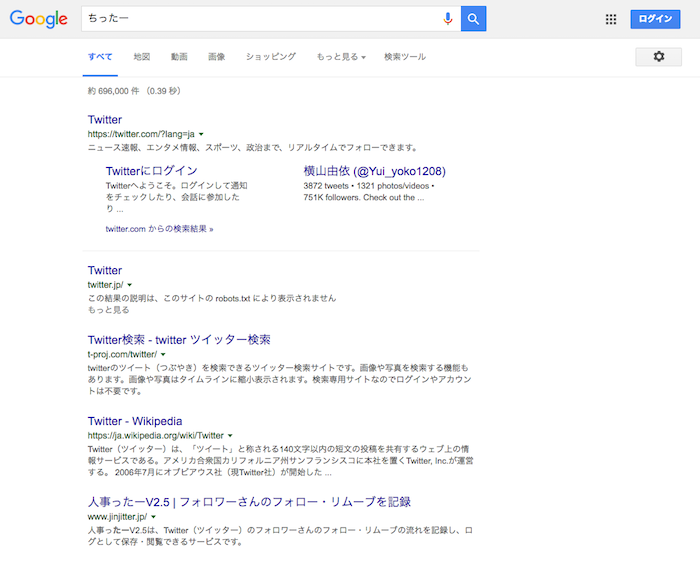Focus the search text field
The width and height of the screenshot is (700, 563).
(x=260, y=19)
